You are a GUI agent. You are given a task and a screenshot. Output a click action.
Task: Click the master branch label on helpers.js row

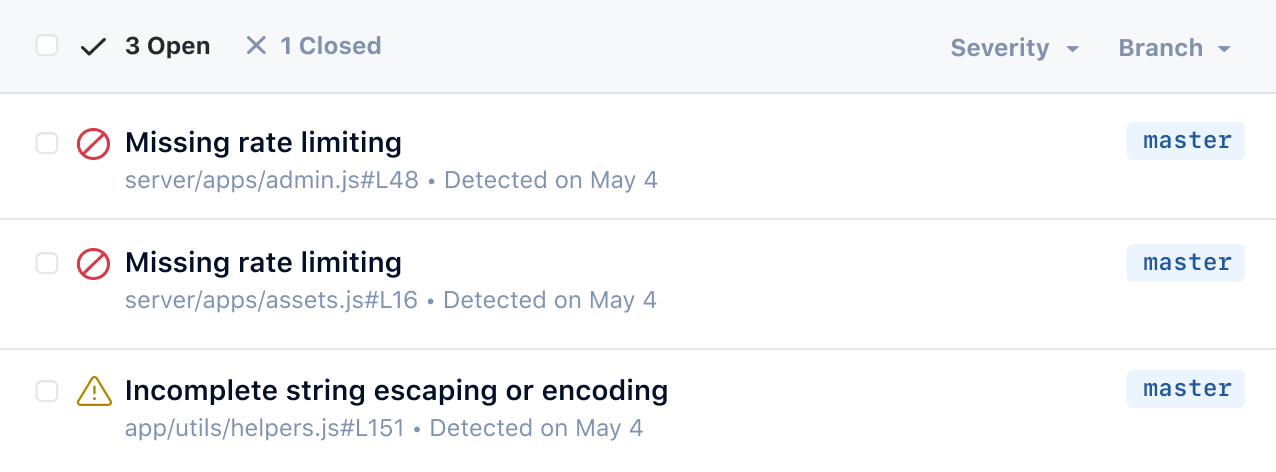pyautogui.click(x=1186, y=388)
